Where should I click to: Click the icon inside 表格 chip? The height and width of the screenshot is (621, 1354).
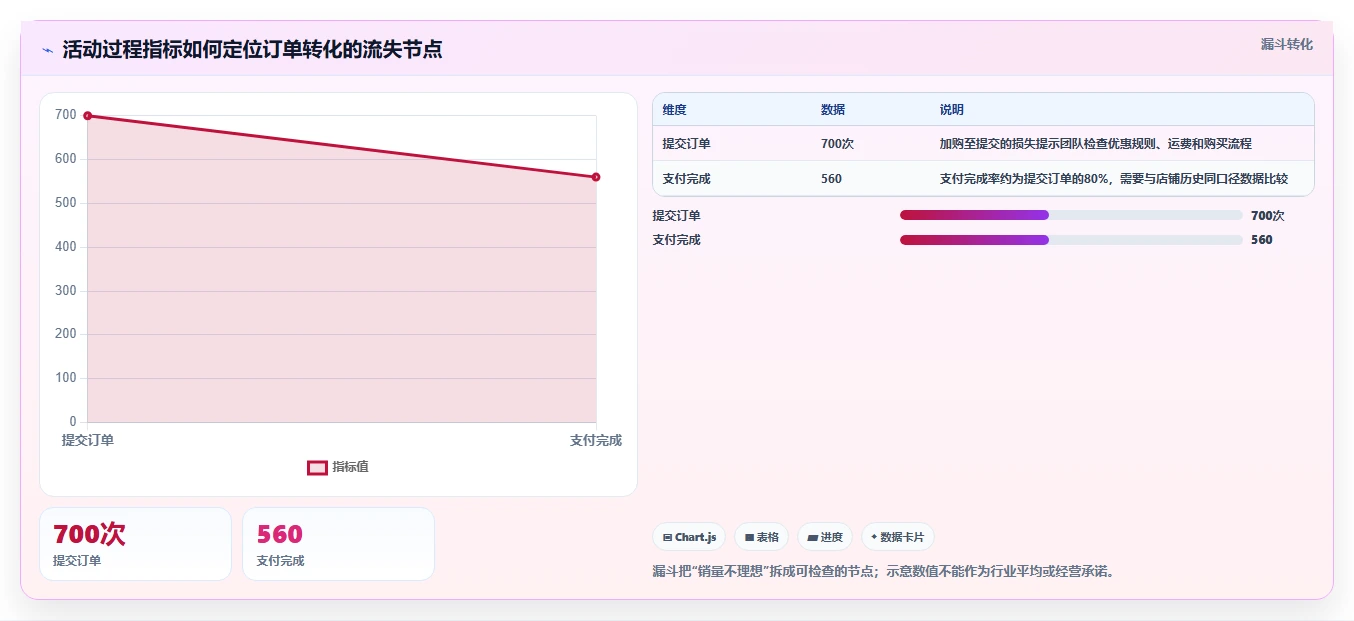coord(749,538)
